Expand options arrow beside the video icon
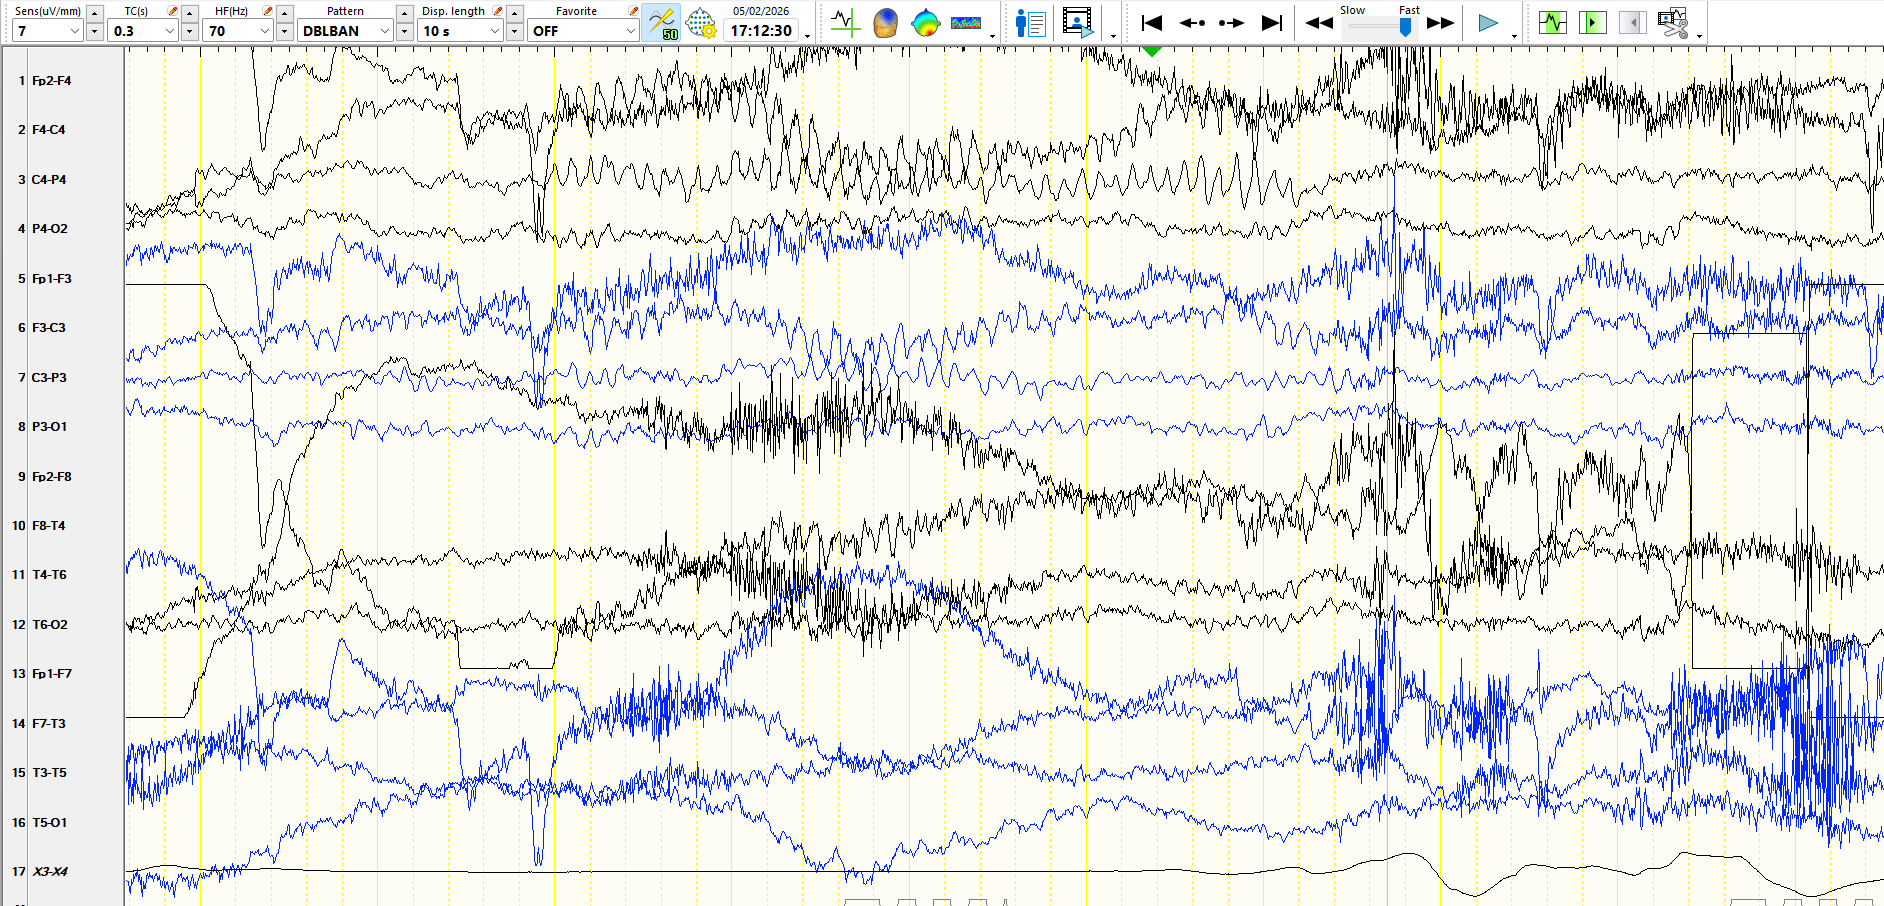This screenshot has height=906, width=1884. point(1113,36)
